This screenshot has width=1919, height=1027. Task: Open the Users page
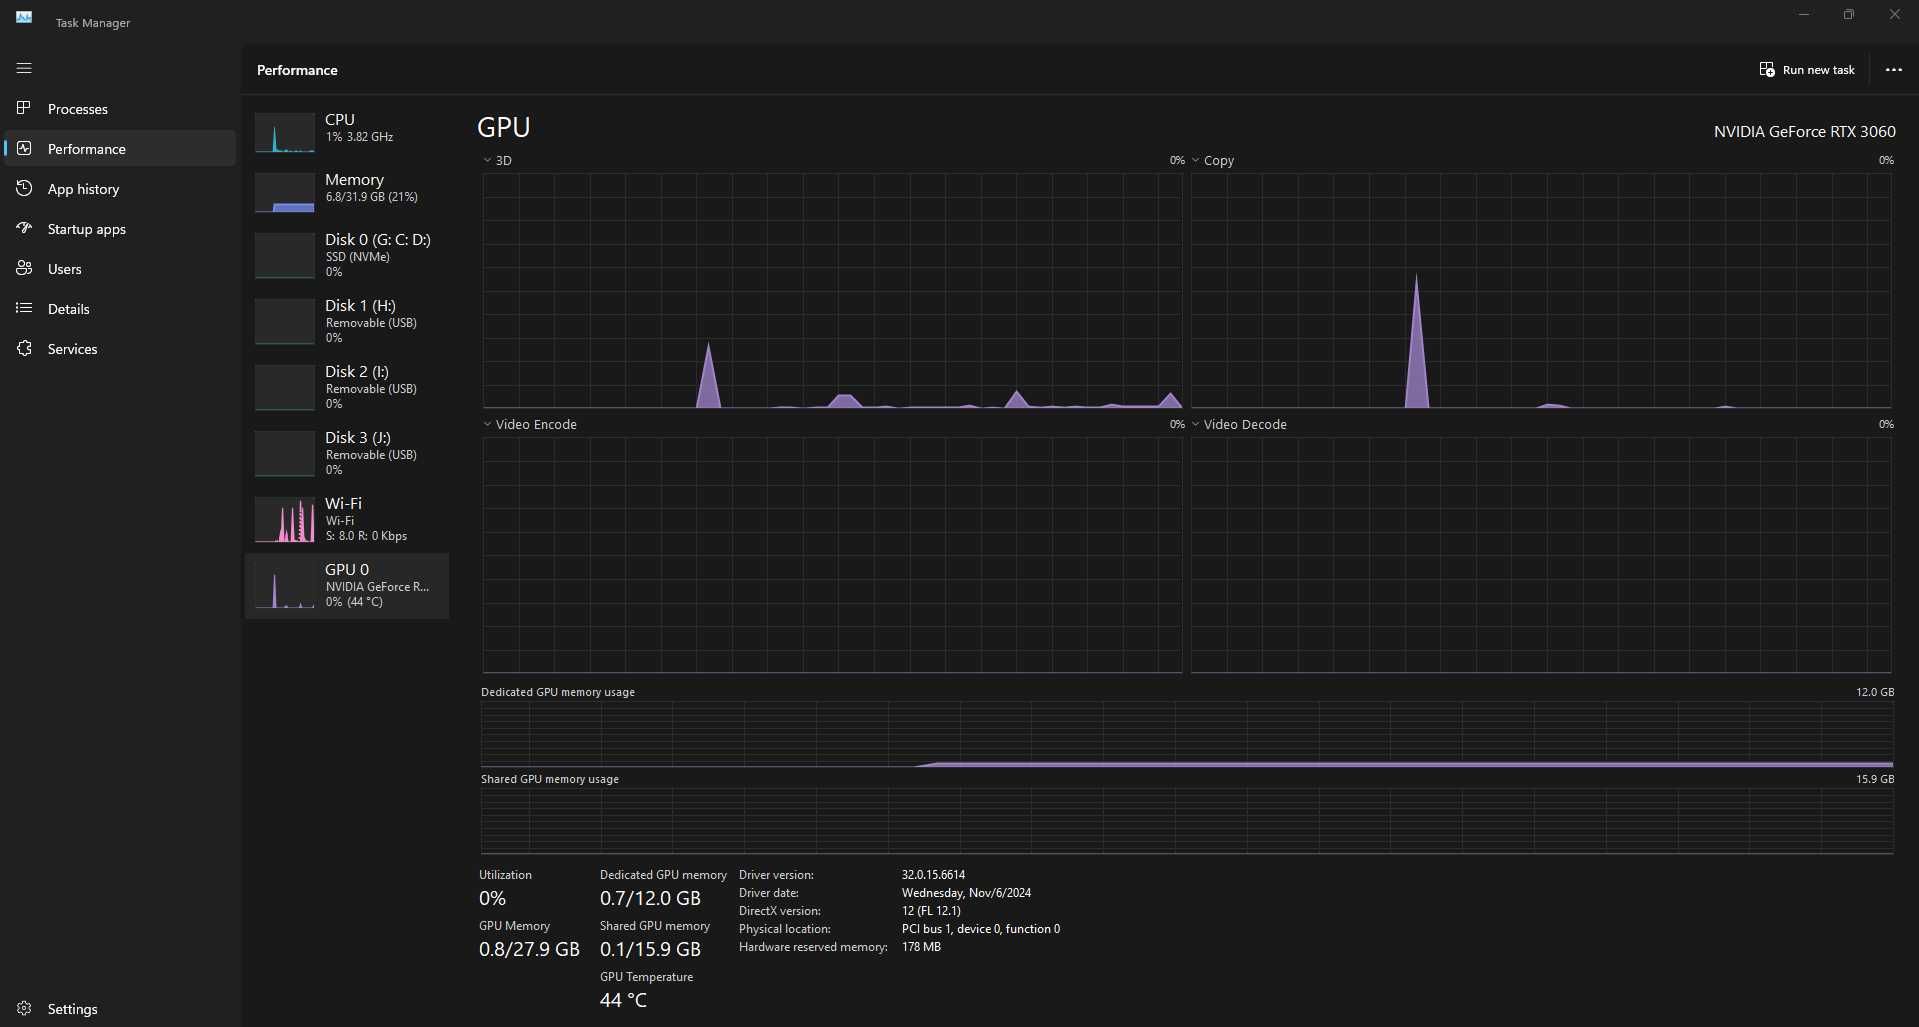(120, 268)
